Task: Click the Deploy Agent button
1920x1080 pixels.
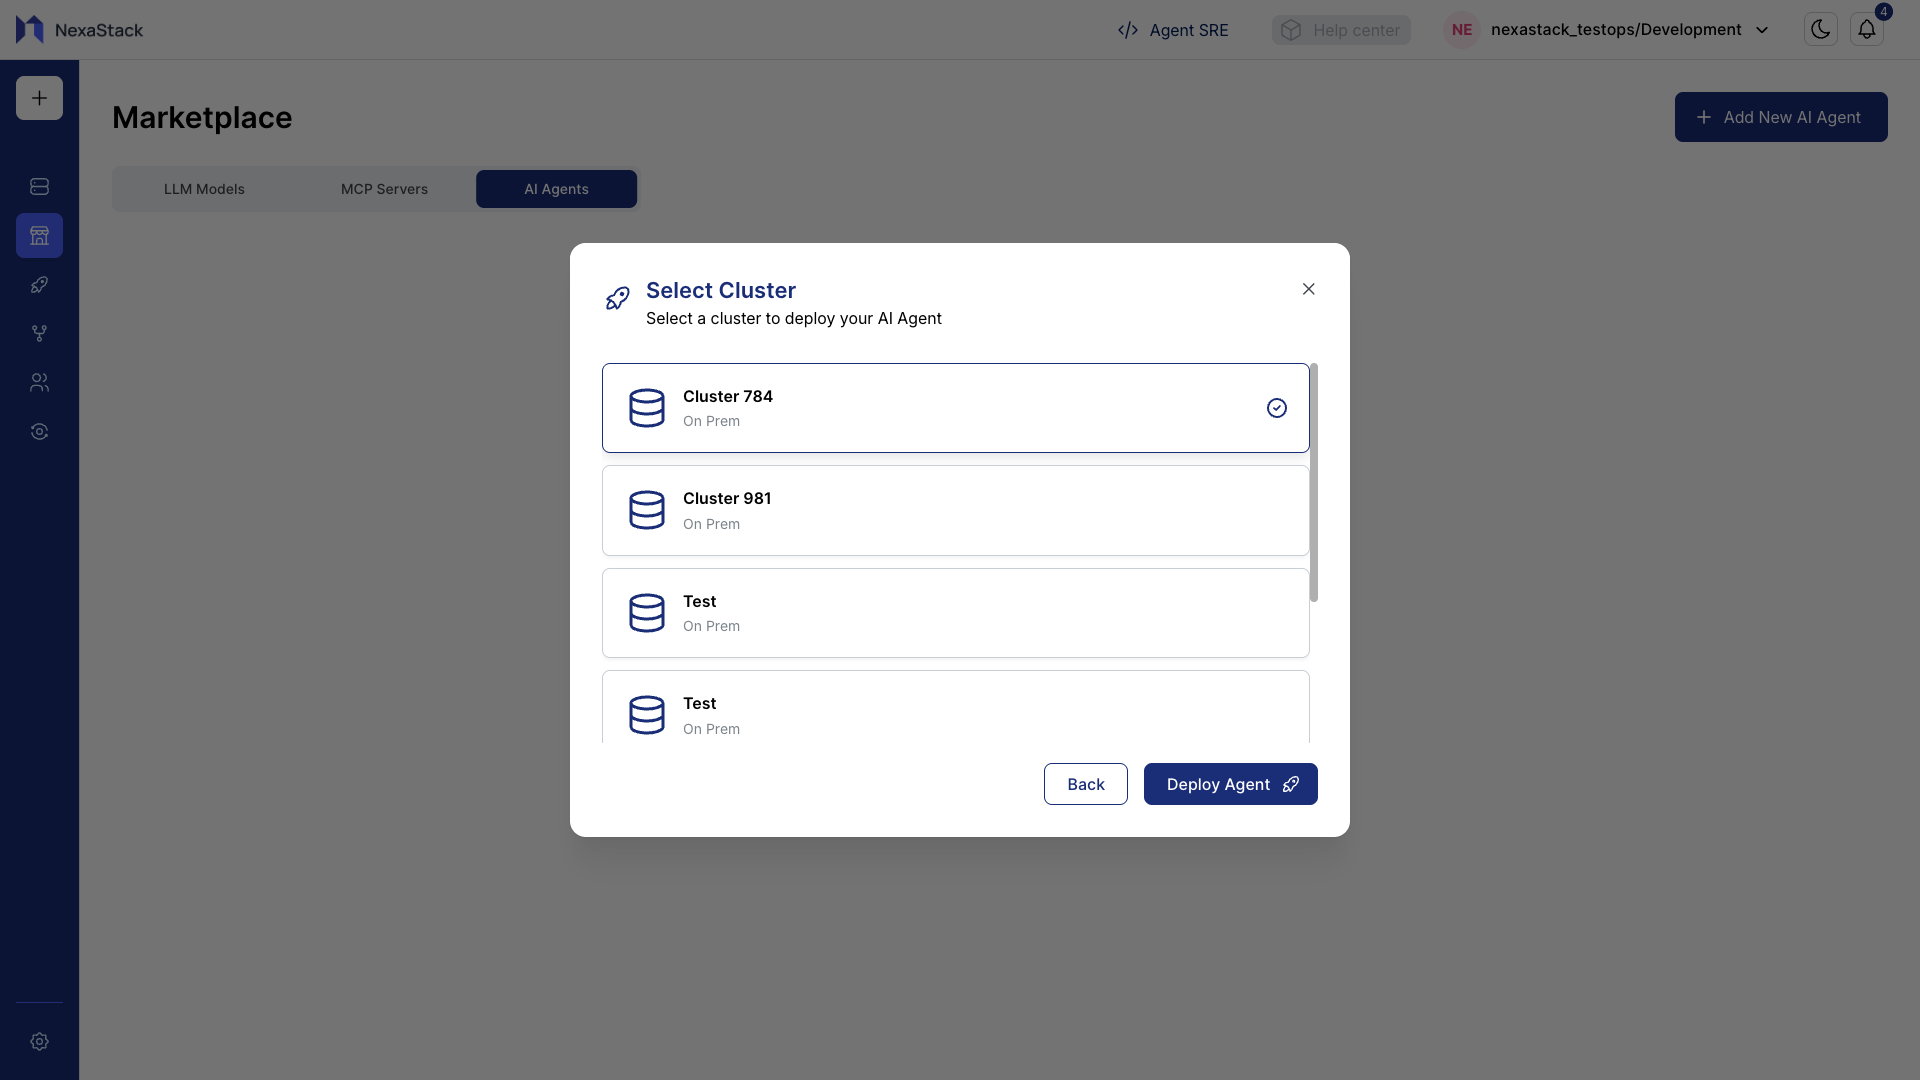Action: [x=1230, y=784]
